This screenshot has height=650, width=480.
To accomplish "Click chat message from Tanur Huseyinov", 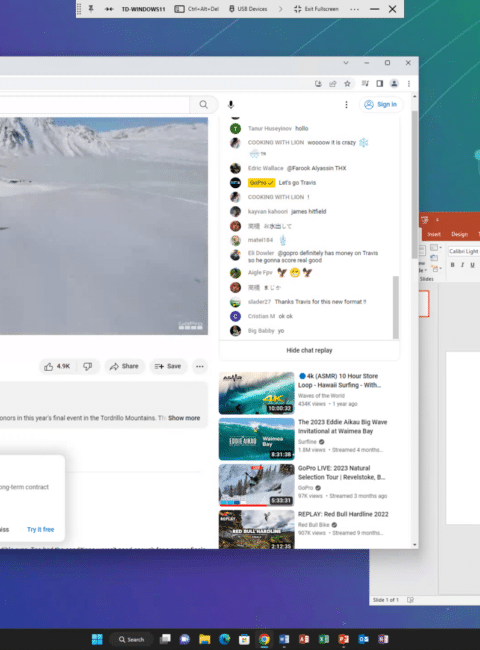I will 302,129.
